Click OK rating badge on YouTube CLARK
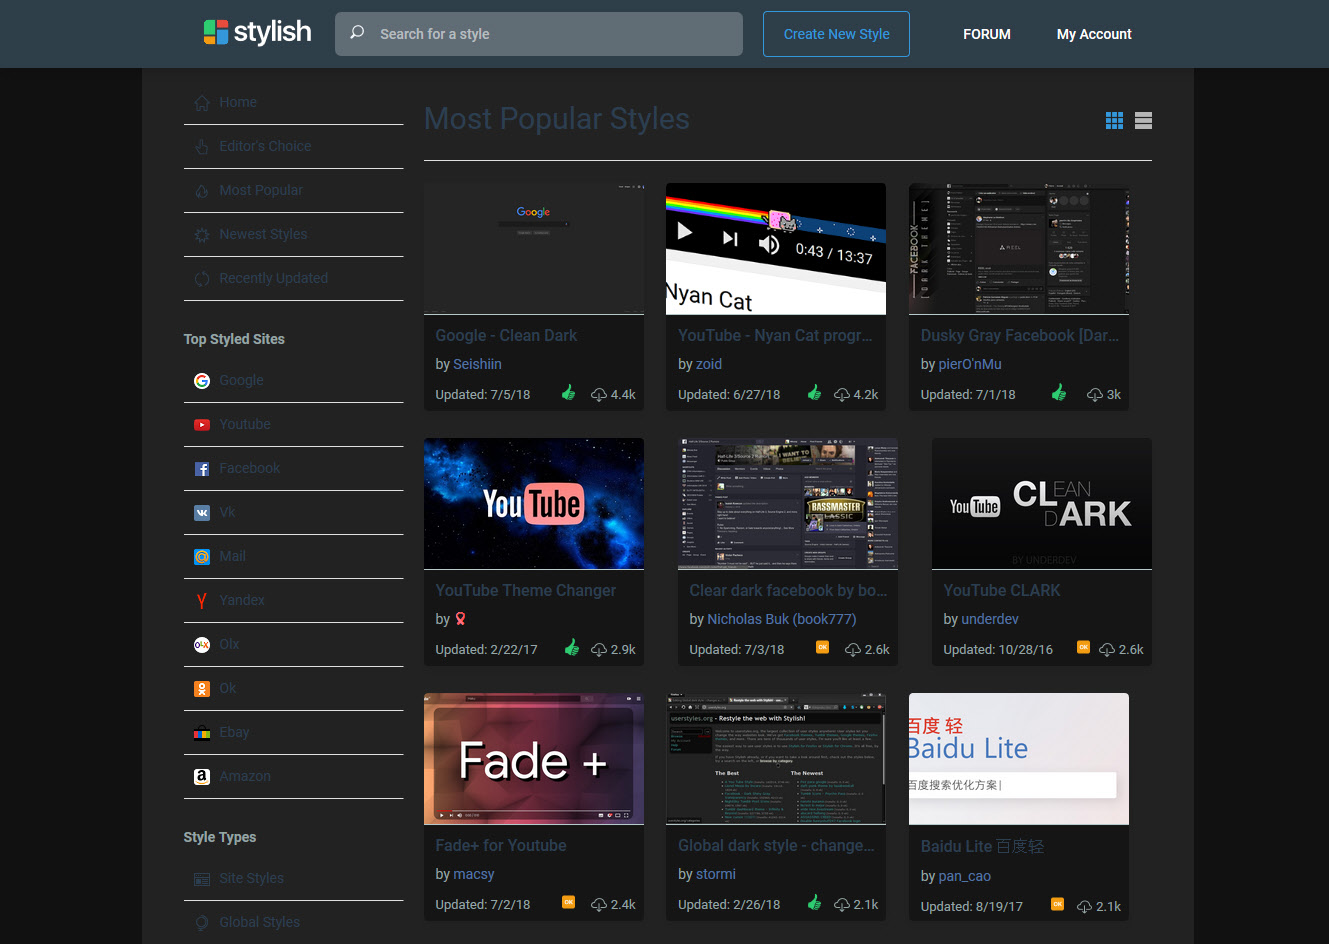The width and height of the screenshot is (1329, 944). click(x=1083, y=647)
